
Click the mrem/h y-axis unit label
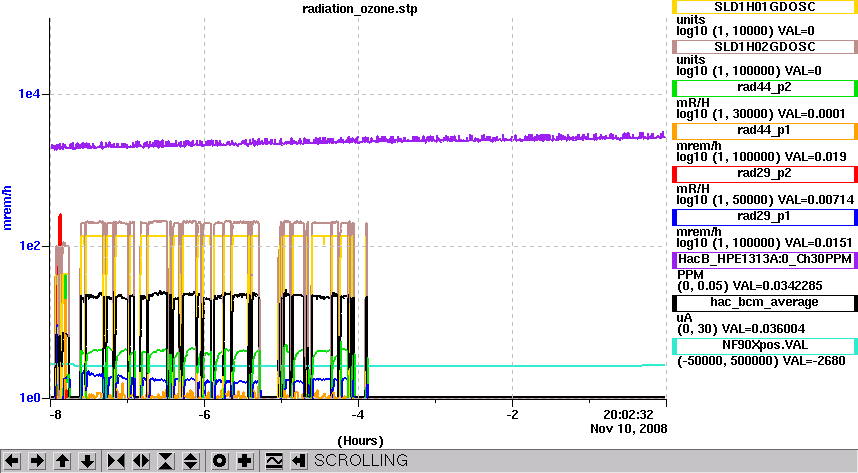7,207
